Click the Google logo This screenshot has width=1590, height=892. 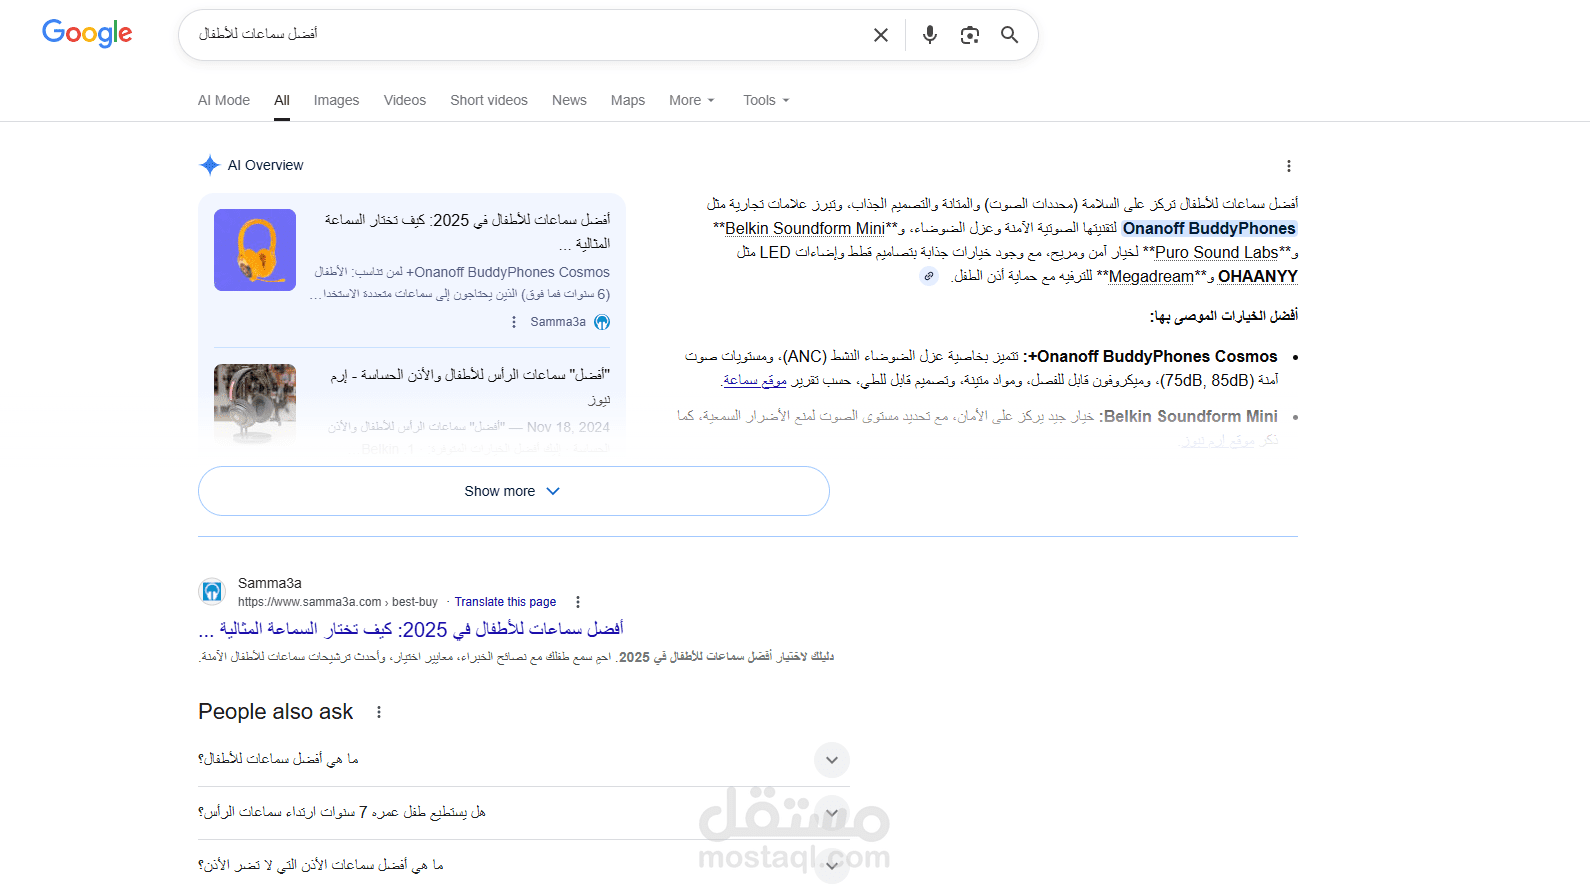[87, 33]
